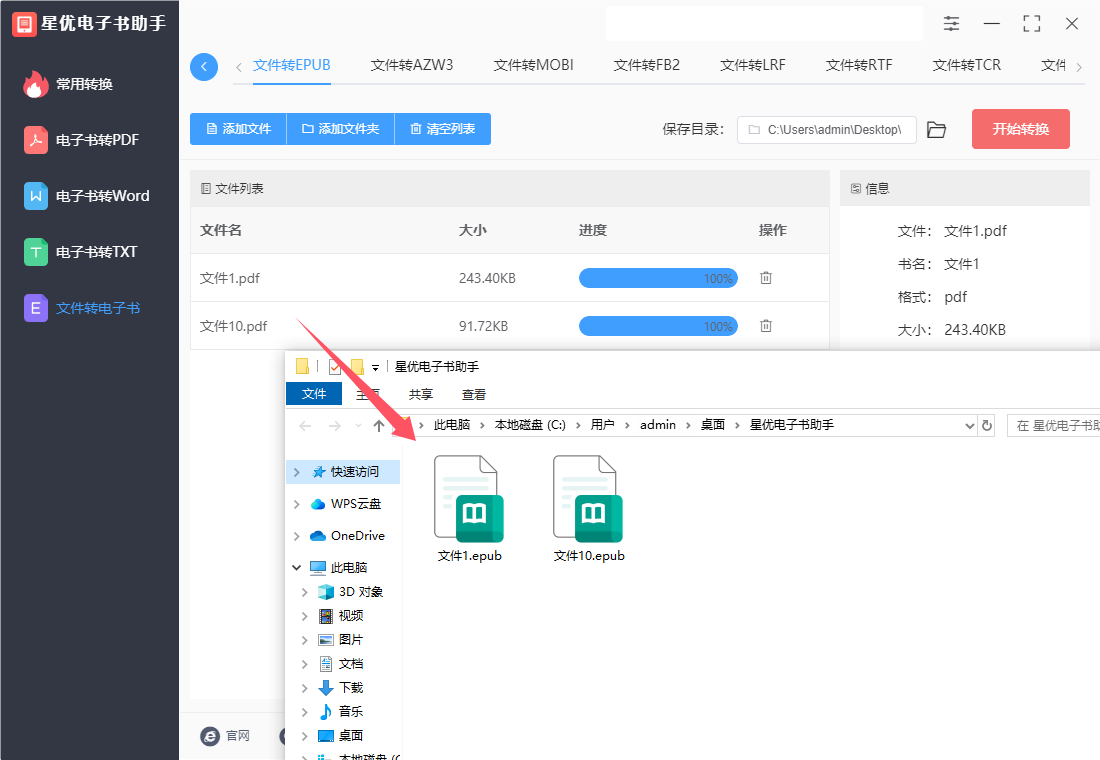The height and width of the screenshot is (760, 1100).
Task: Select 文件10.pdf name in the file list
Action: click(x=234, y=326)
